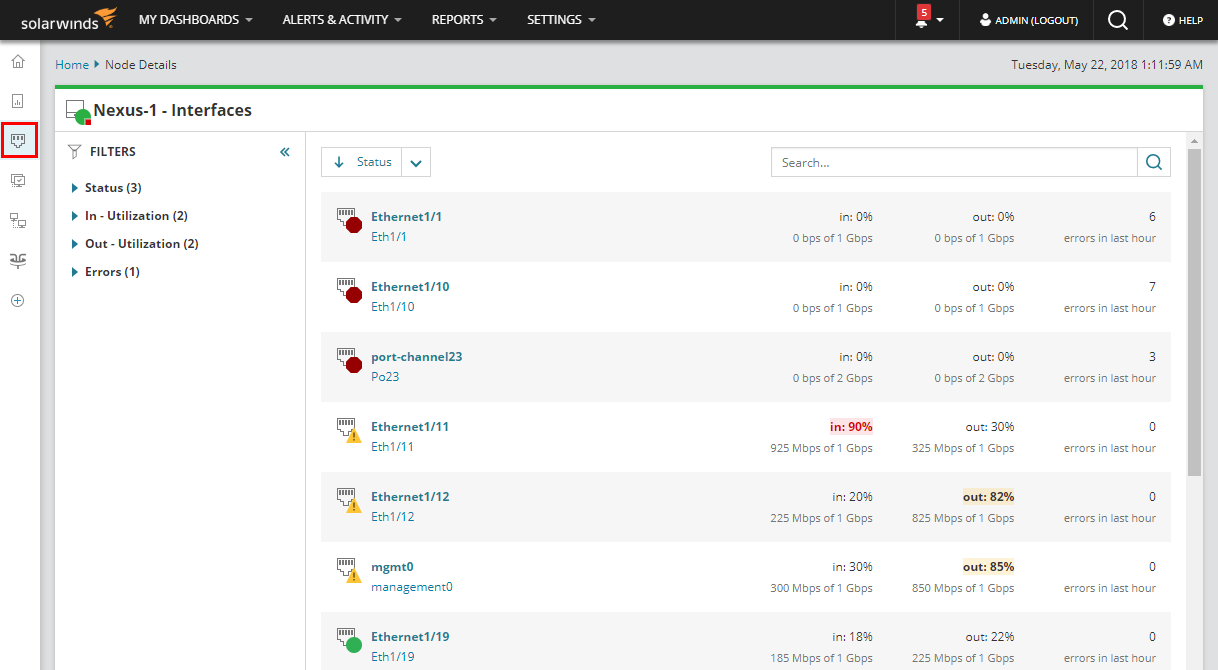This screenshot has height=670, width=1218.
Task: Click the plus icon at sidebar bottom
Action: pos(17,300)
